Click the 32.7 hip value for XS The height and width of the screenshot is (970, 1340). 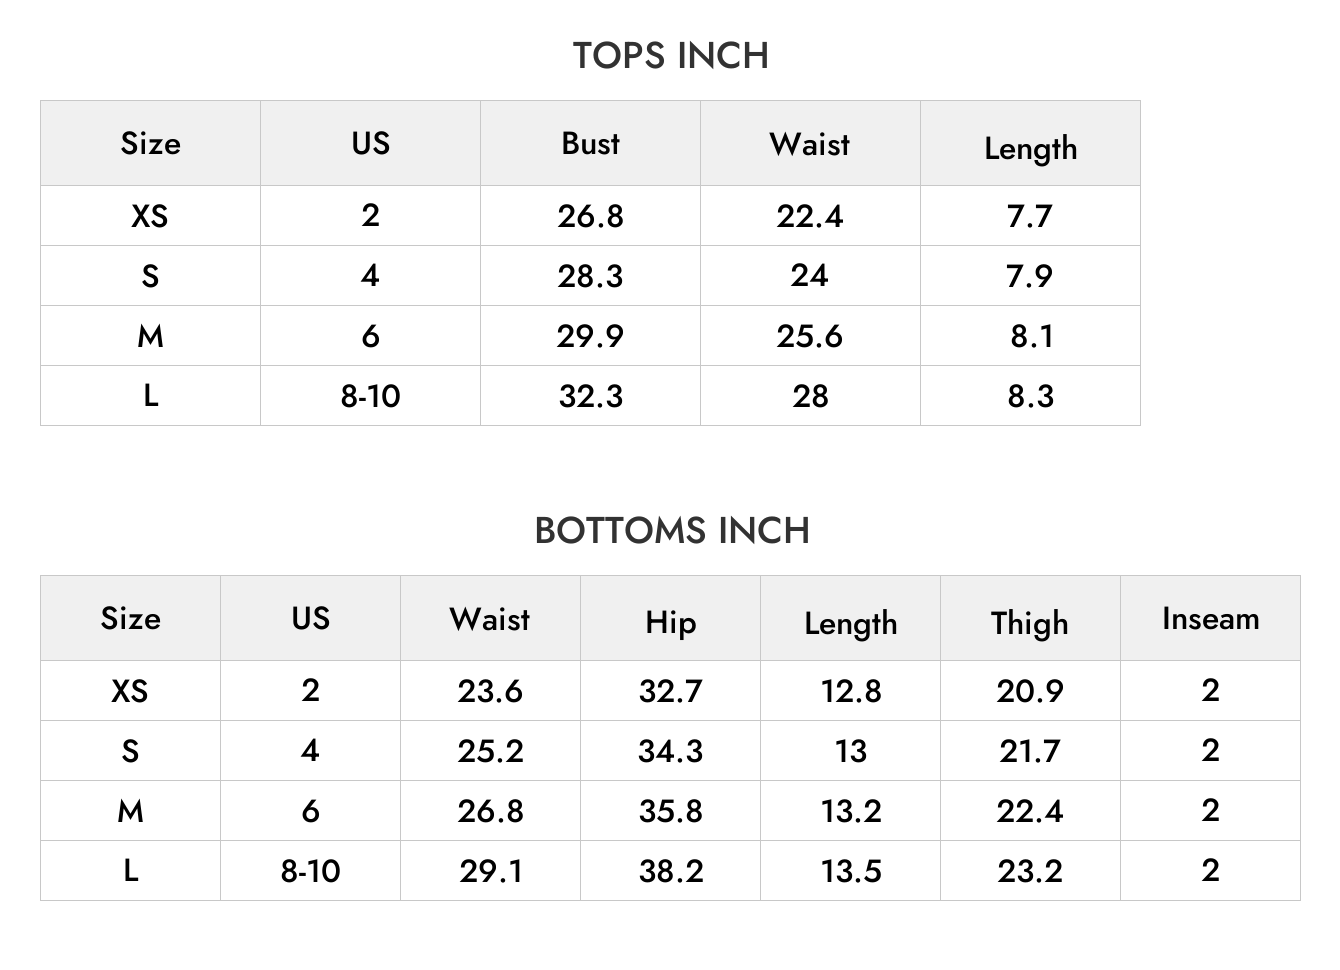coord(670,691)
